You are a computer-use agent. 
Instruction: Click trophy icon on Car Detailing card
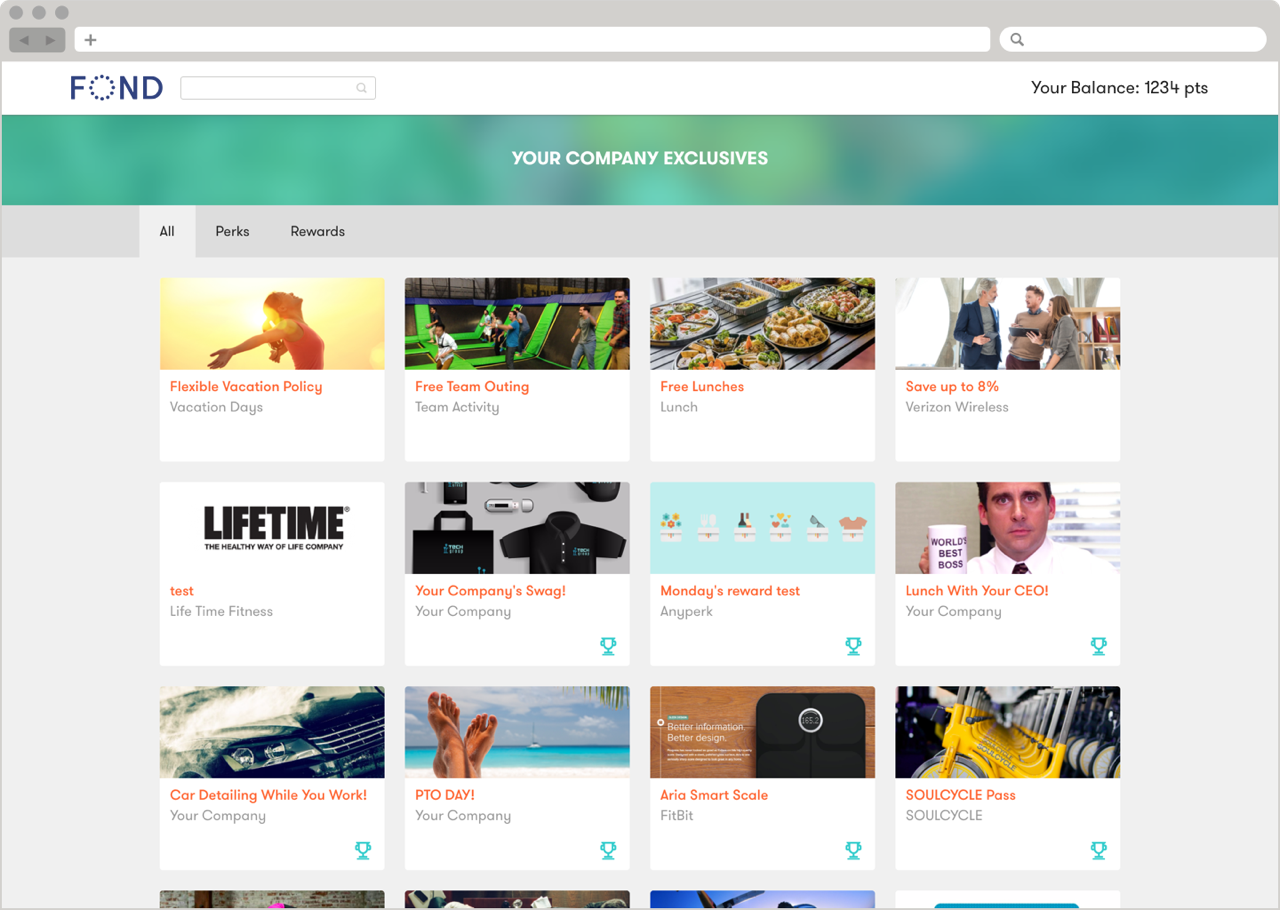[363, 850]
